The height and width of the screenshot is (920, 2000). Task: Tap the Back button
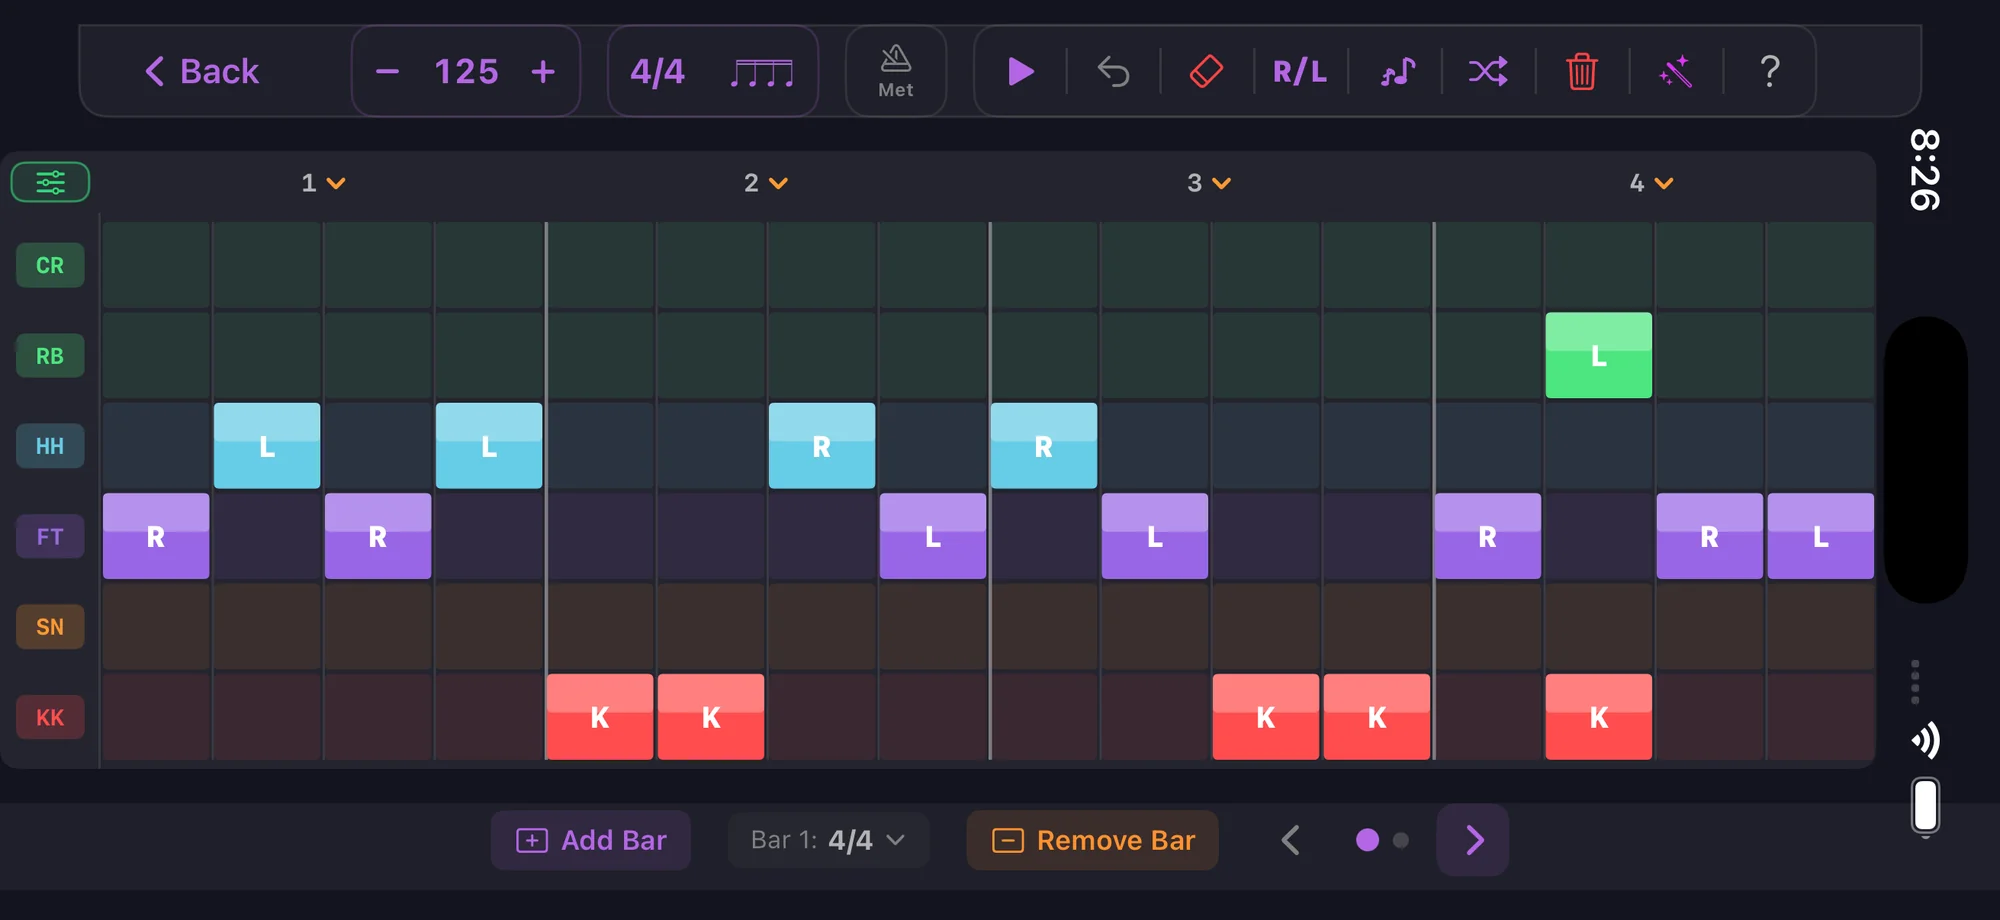(202, 72)
